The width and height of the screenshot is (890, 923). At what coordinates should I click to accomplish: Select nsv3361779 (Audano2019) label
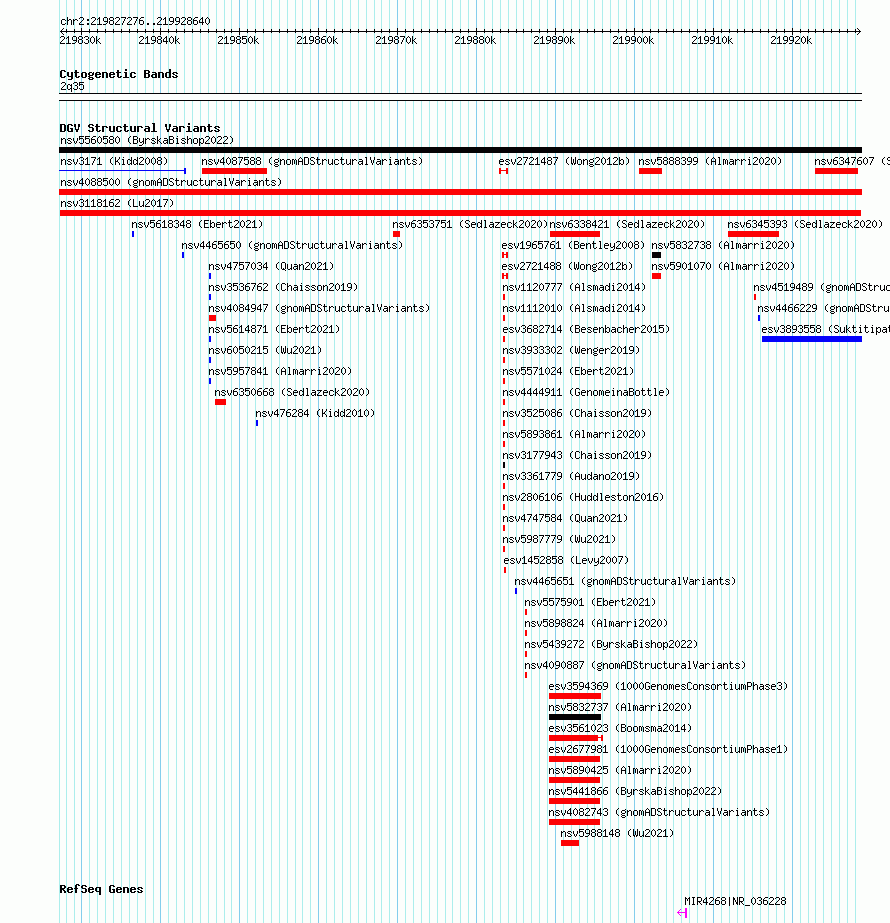571,476
